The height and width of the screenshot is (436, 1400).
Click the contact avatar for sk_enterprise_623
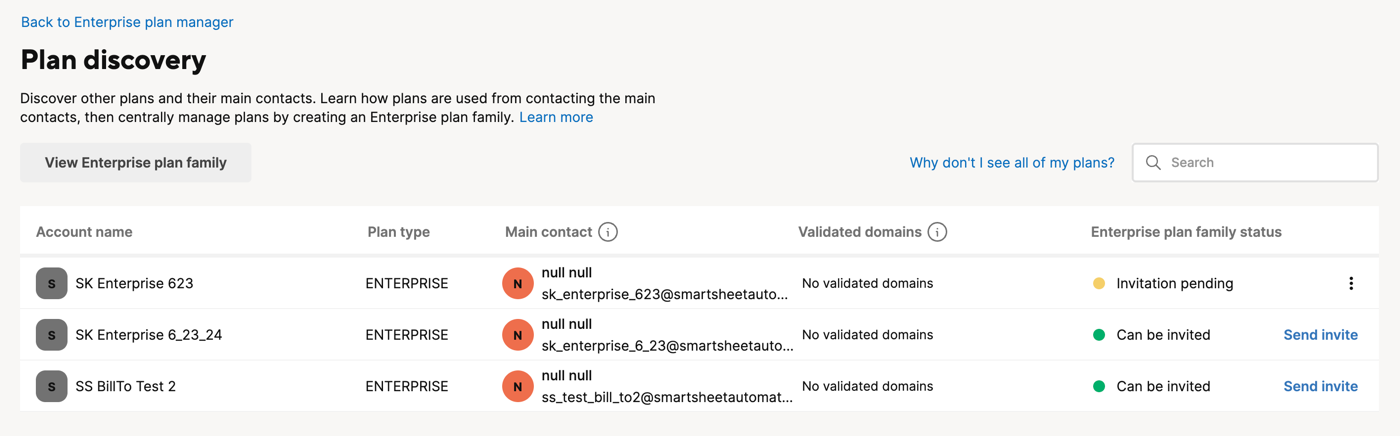tap(518, 283)
